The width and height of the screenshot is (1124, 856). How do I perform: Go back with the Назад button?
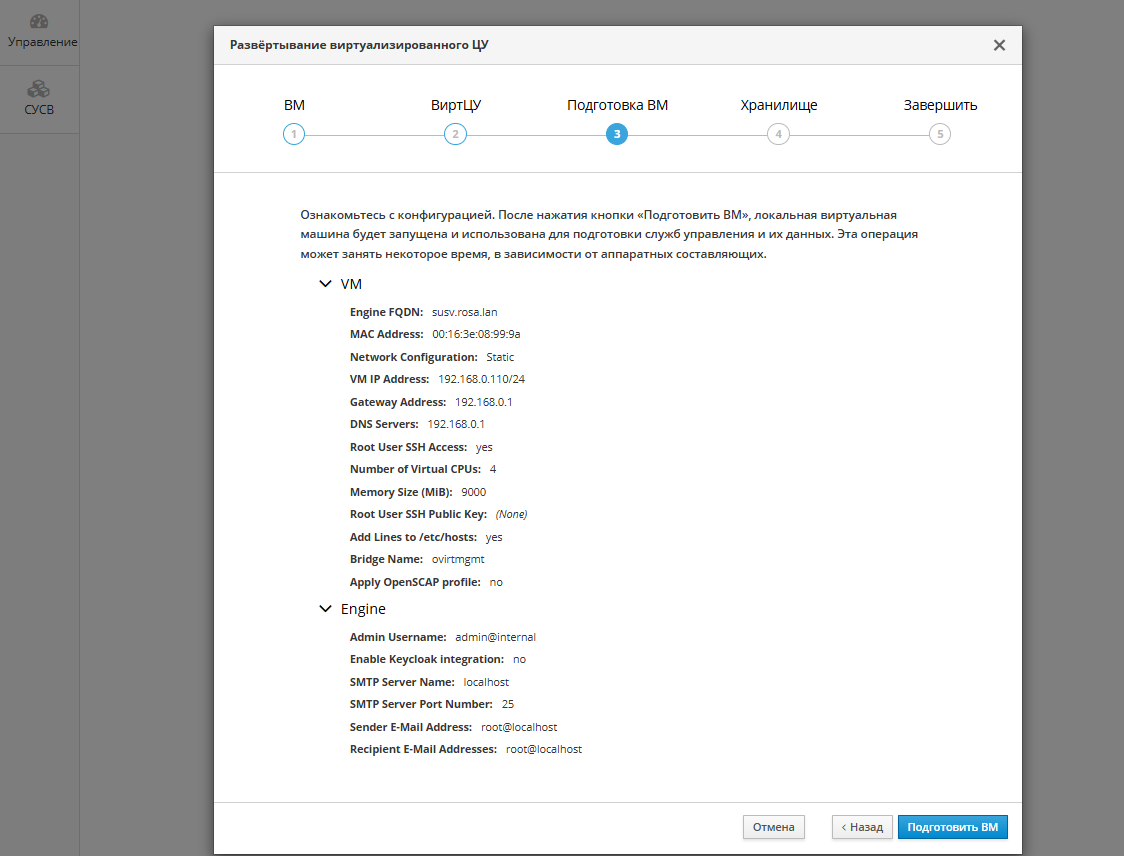pyautogui.click(x=862, y=827)
